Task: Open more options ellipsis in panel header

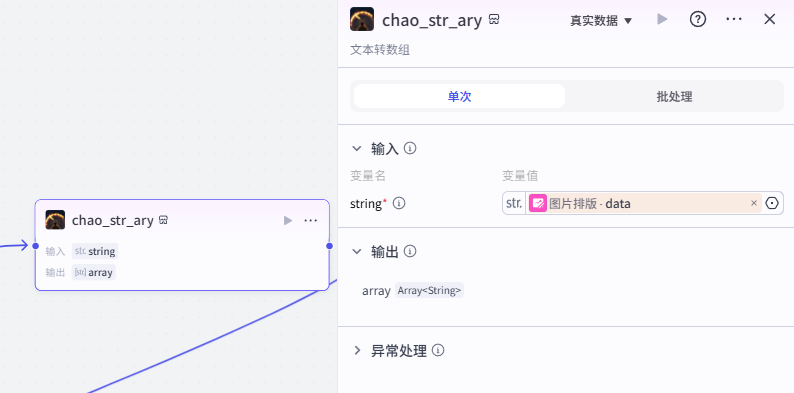Action: click(734, 20)
